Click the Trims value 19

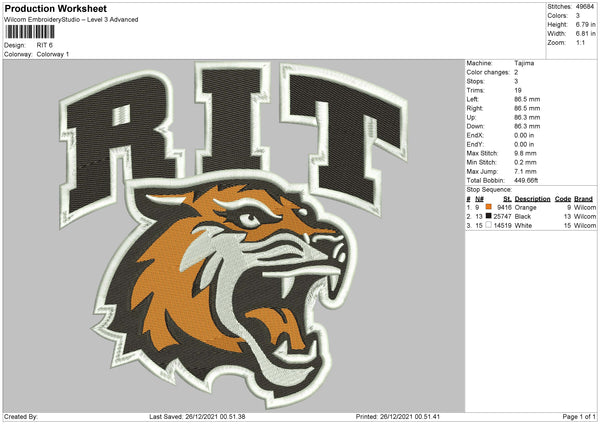click(x=518, y=90)
